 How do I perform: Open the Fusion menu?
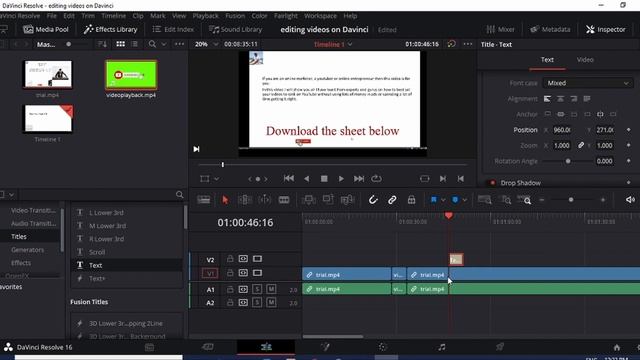(x=235, y=16)
